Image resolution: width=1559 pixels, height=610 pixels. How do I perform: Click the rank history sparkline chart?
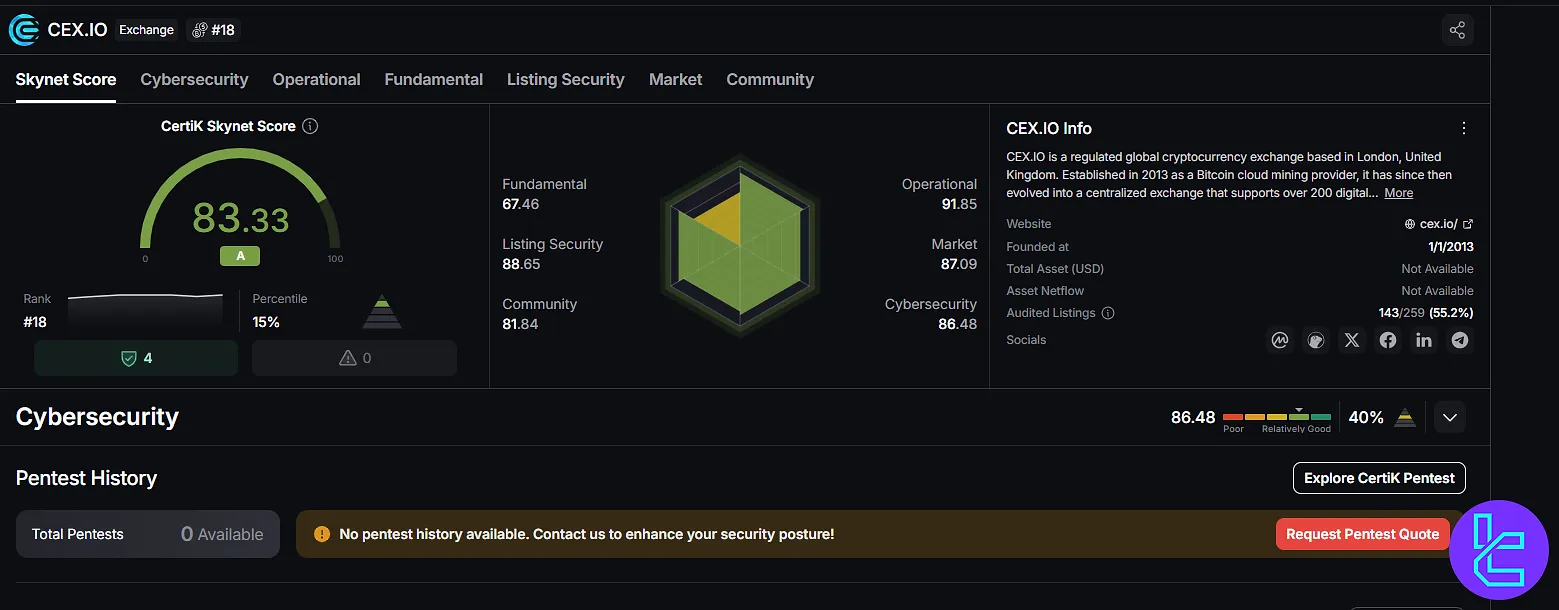(145, 310)
